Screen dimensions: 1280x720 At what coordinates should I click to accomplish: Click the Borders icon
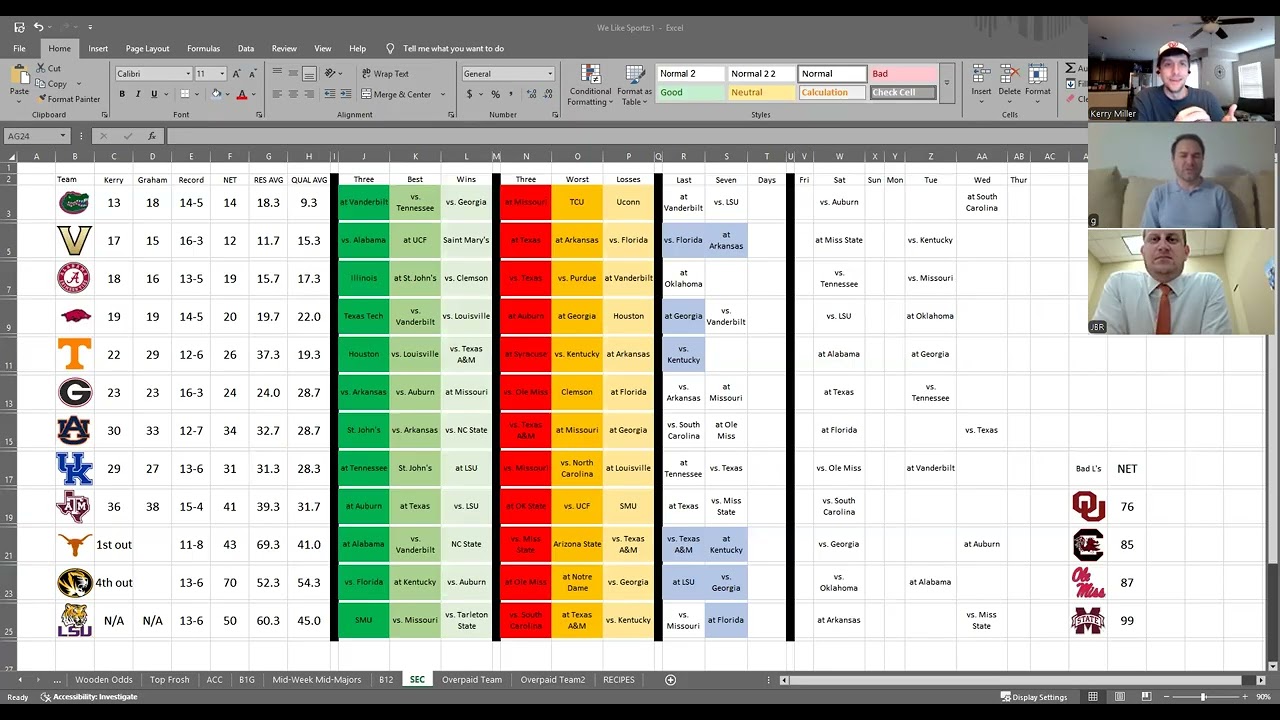click(x=184, y=94)
